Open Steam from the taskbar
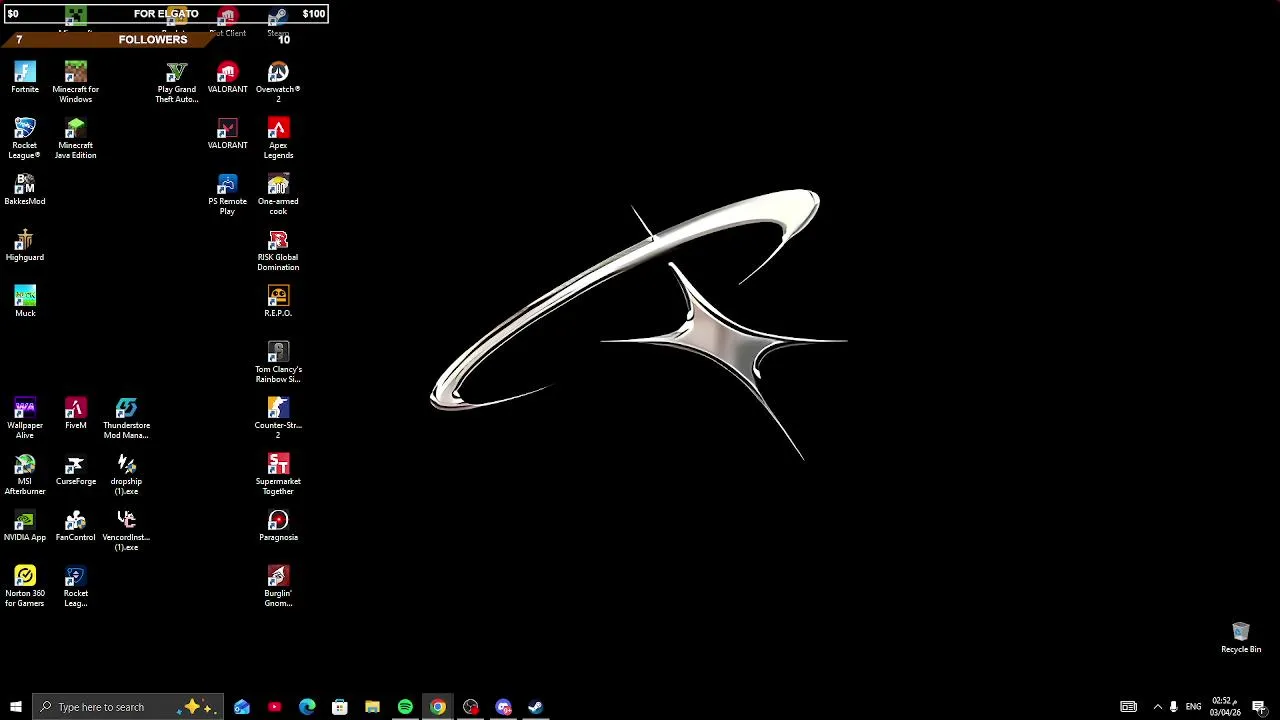 536,707
